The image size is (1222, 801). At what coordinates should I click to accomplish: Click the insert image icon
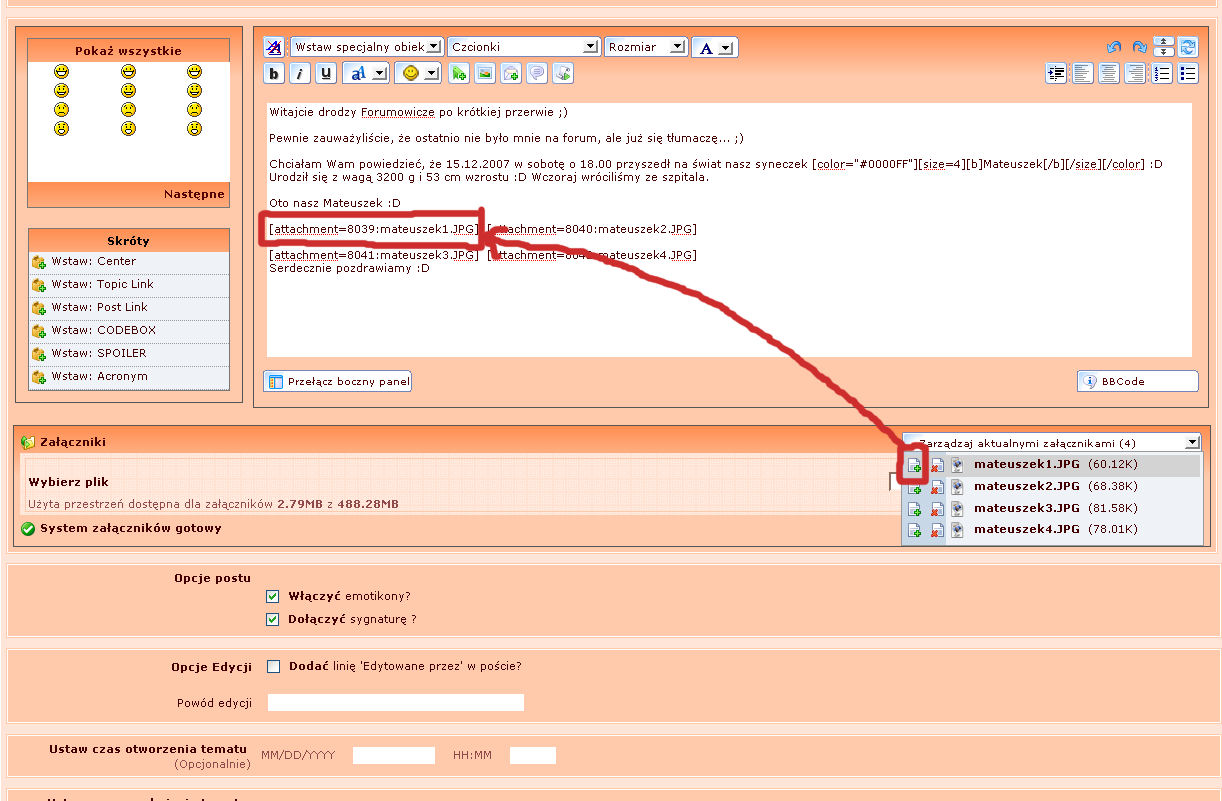point(485,73)
